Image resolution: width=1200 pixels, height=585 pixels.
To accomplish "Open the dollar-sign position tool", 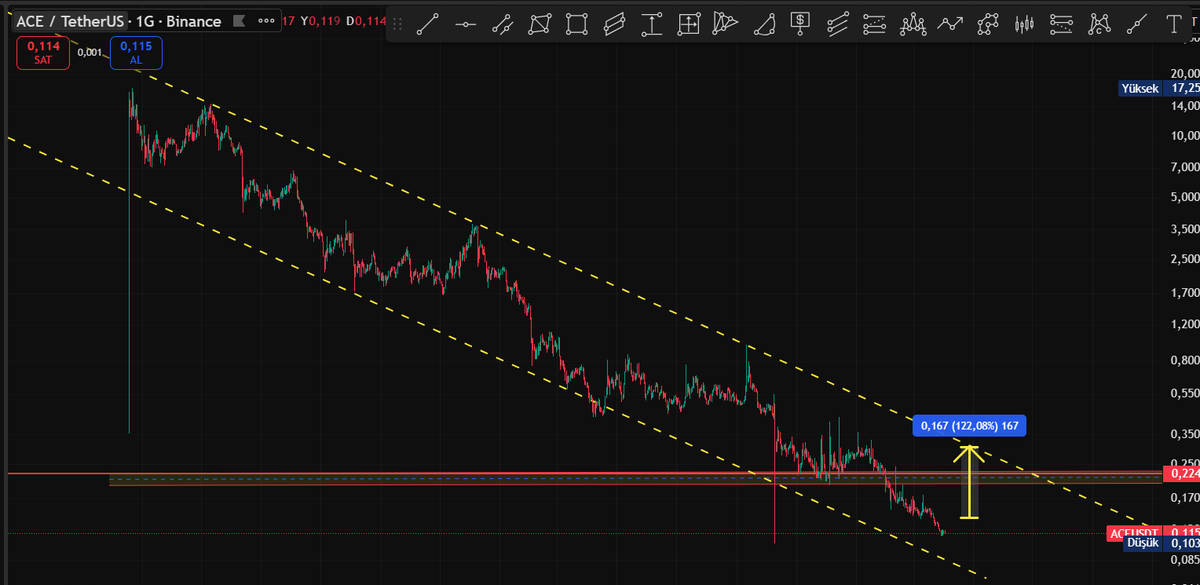I will click(801, 22).
